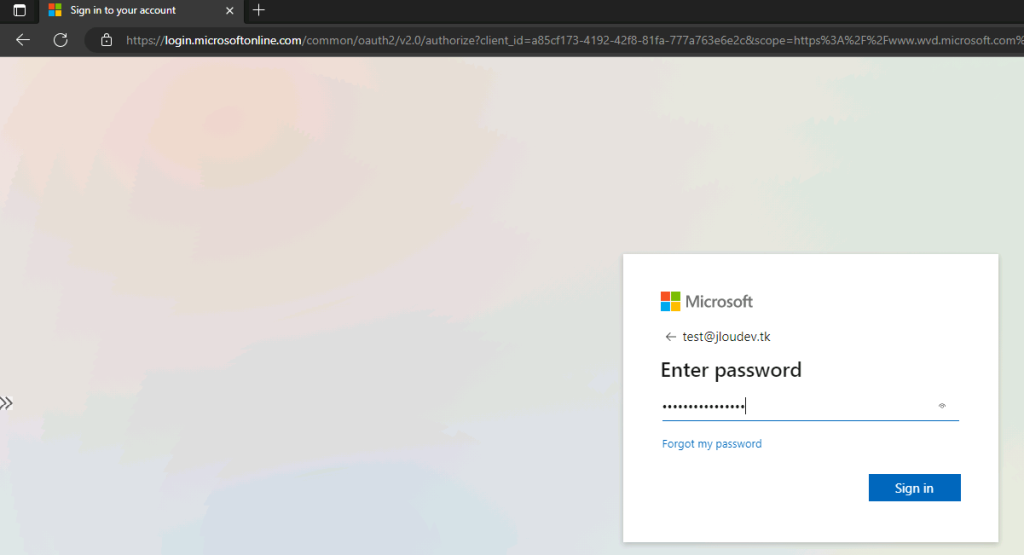This screenshot has height=555, width=1024.
Task: Close the Sign in to your account tab
Action: 229,10
